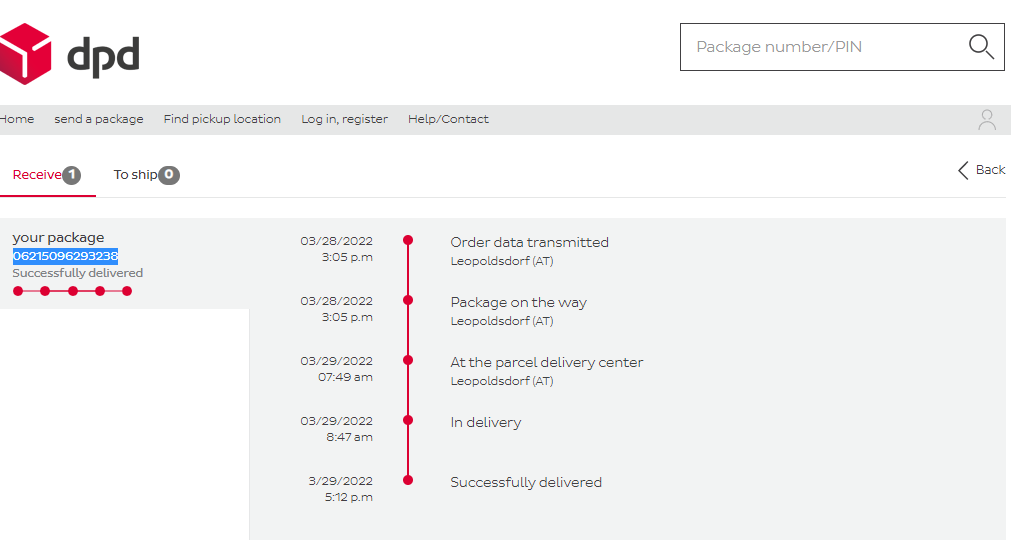Click the Back link
This screenshot has height=540, width=1011.
coord(990,170)
